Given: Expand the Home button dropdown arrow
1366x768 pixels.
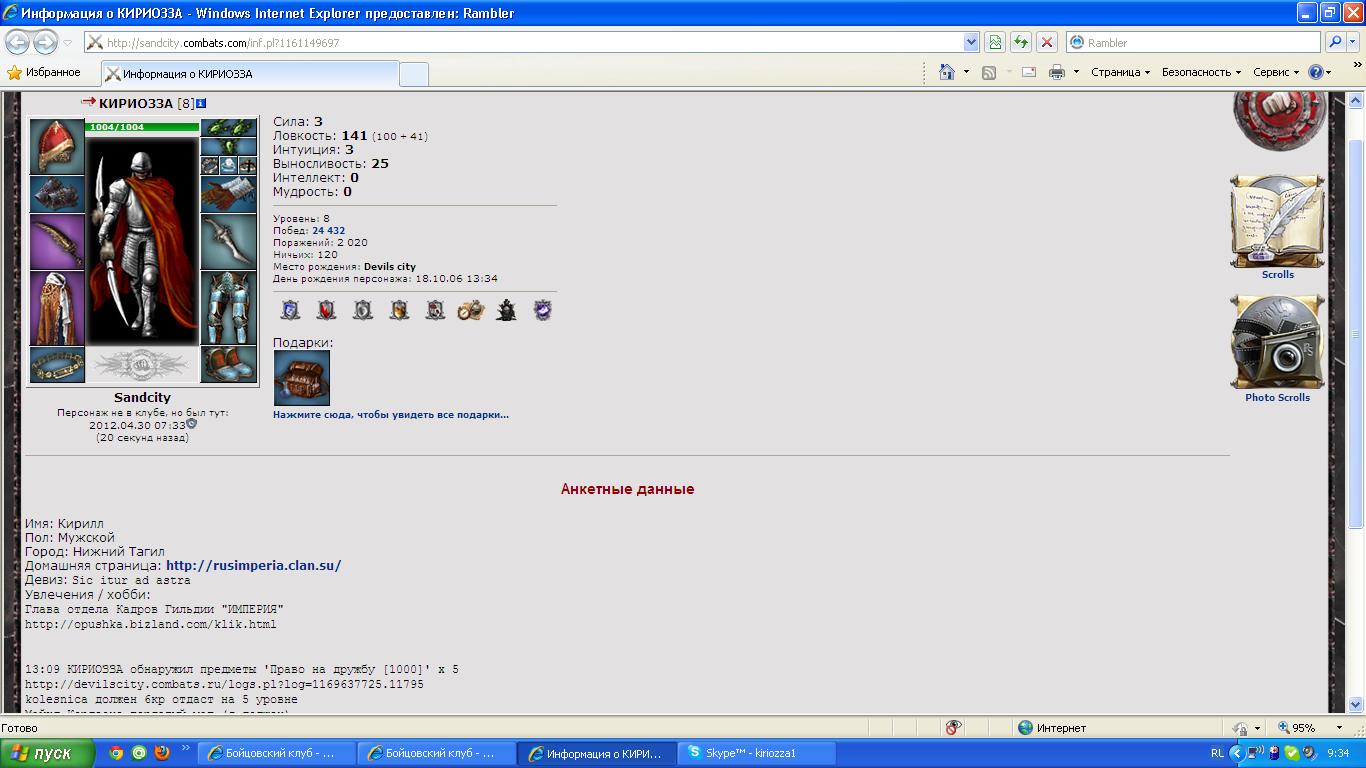Looking at the screenshot, I should (966, 72).
